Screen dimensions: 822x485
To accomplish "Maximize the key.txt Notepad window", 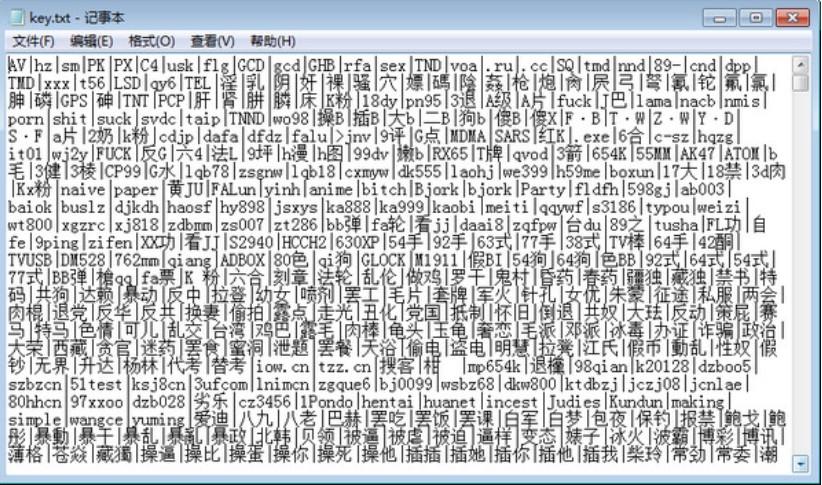I will coord(755,18).
